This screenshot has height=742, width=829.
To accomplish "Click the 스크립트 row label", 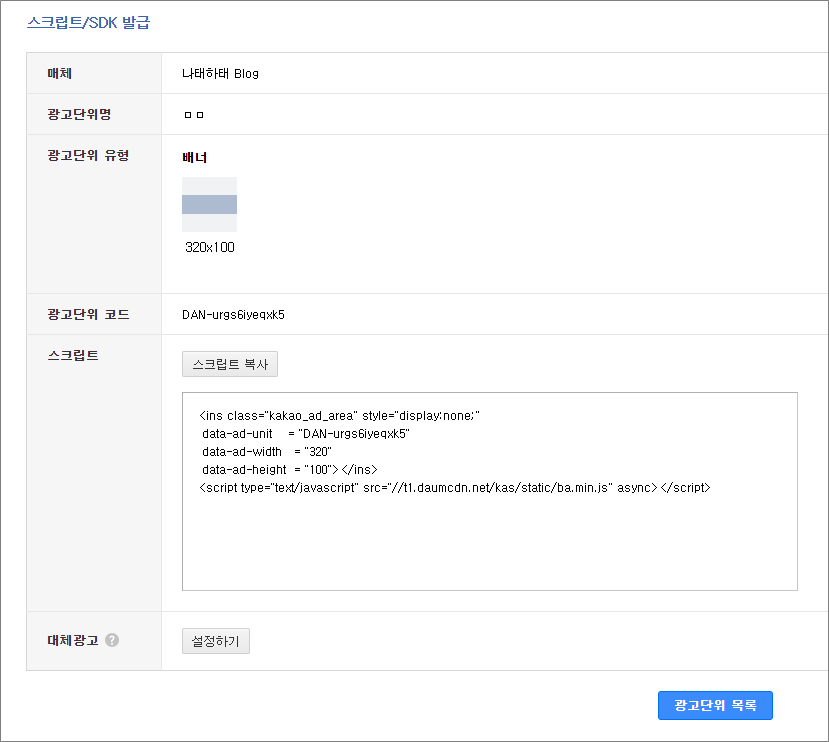I will click(73, 355).
